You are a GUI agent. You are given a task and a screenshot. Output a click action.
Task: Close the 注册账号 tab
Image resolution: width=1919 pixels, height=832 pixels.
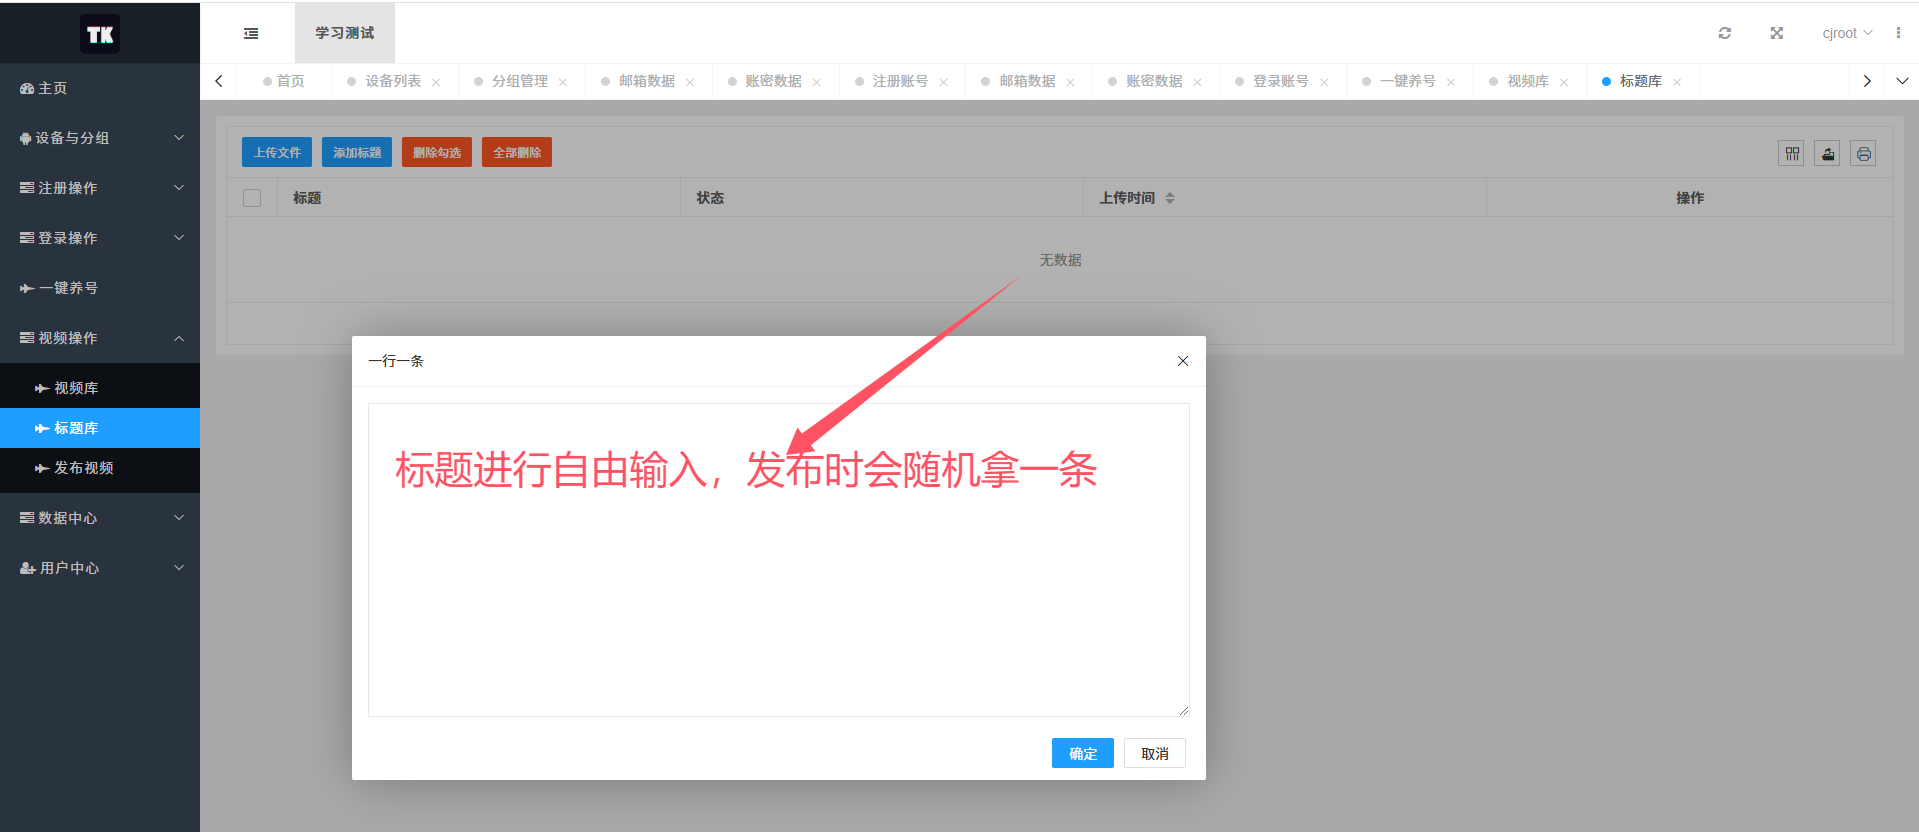(943, 82)
